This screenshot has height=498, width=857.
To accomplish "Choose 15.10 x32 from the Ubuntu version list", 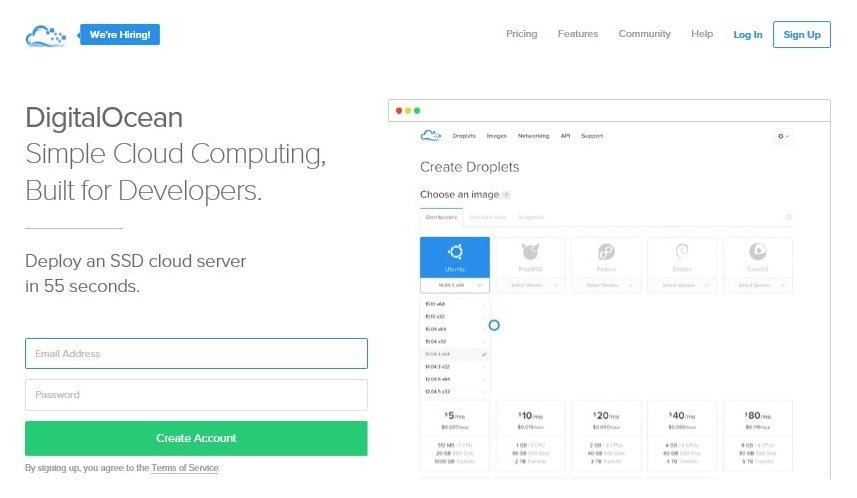I will point(455,317).
